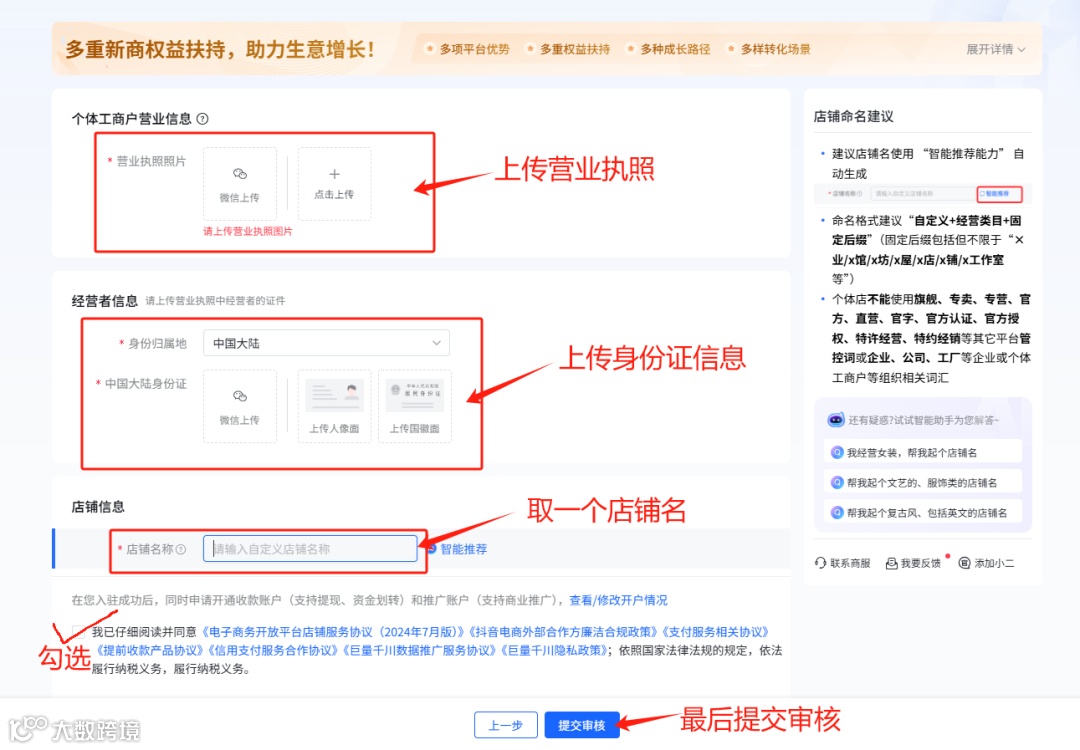Click the 上一步 button
The height and width of the screenshot is (750, 1080).
pyautogui.click(x=506, y=725)
